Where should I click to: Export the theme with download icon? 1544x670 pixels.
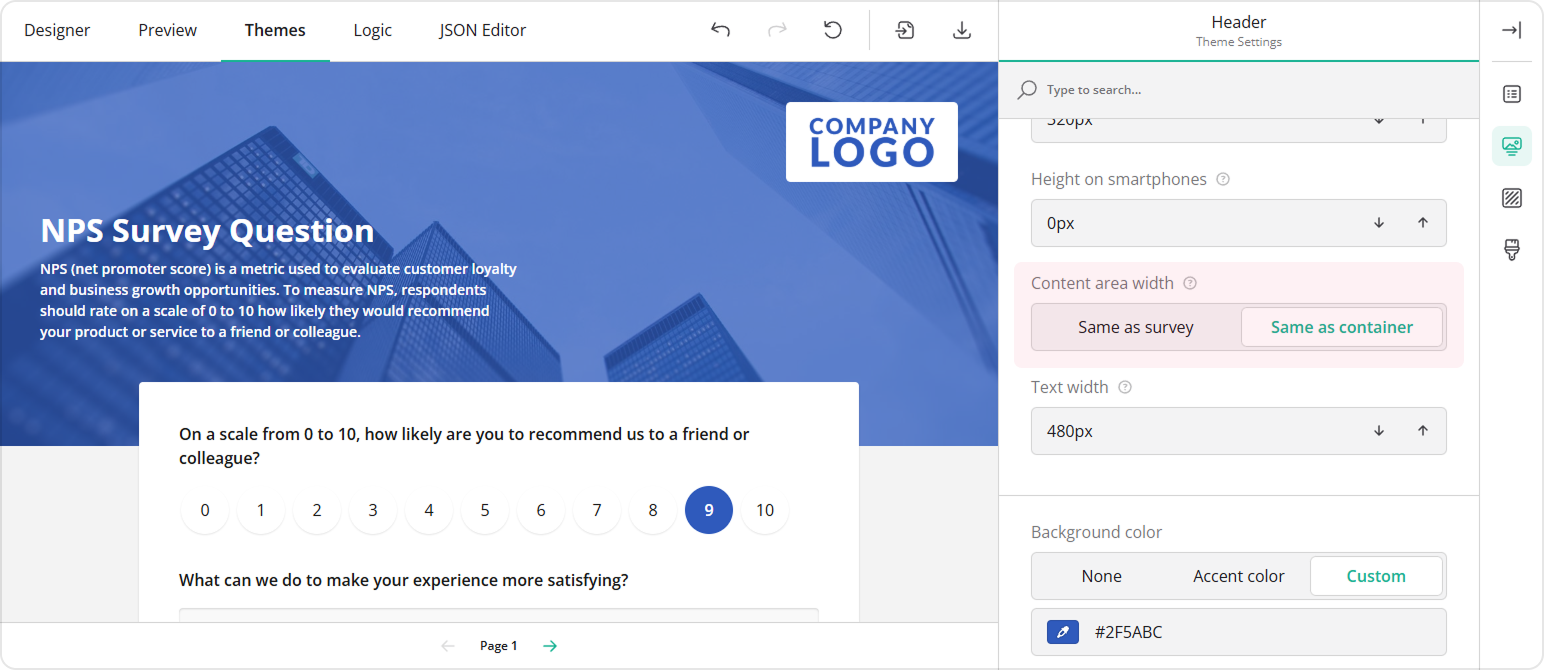[x=962, y=30]
